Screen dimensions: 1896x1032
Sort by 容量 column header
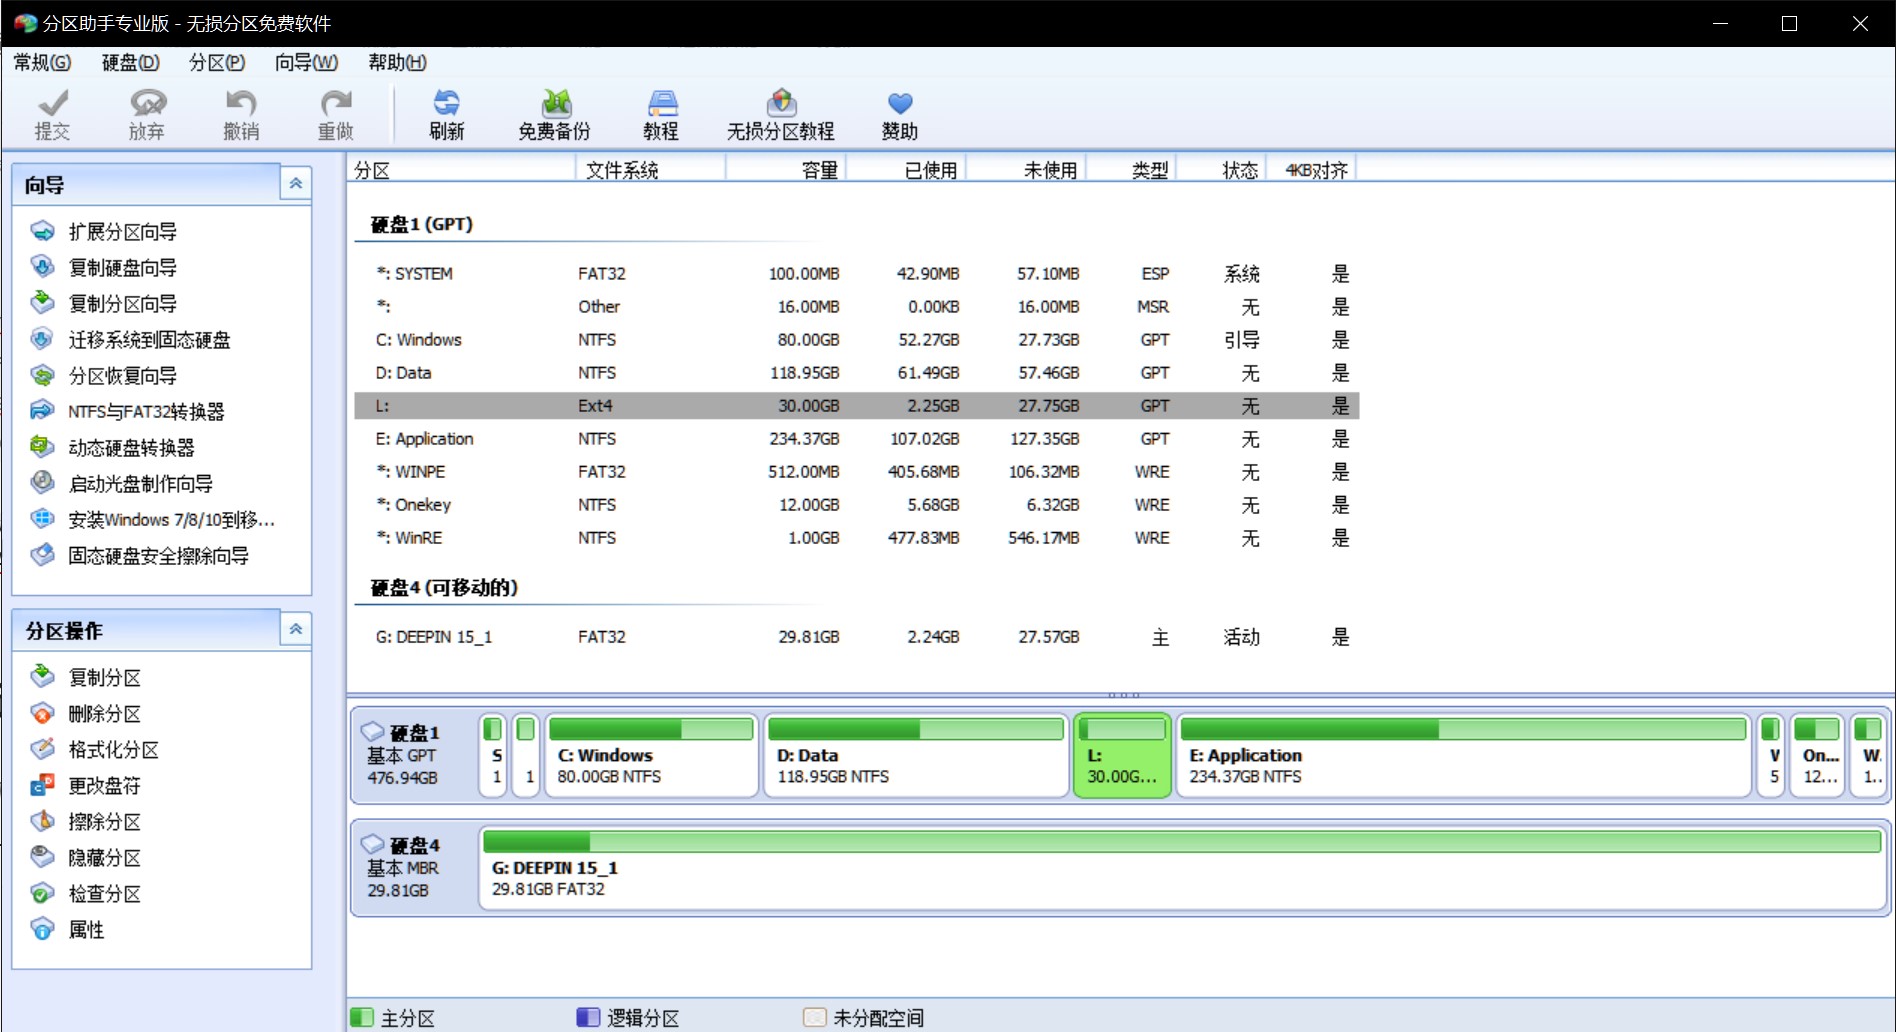pos(786,170)
